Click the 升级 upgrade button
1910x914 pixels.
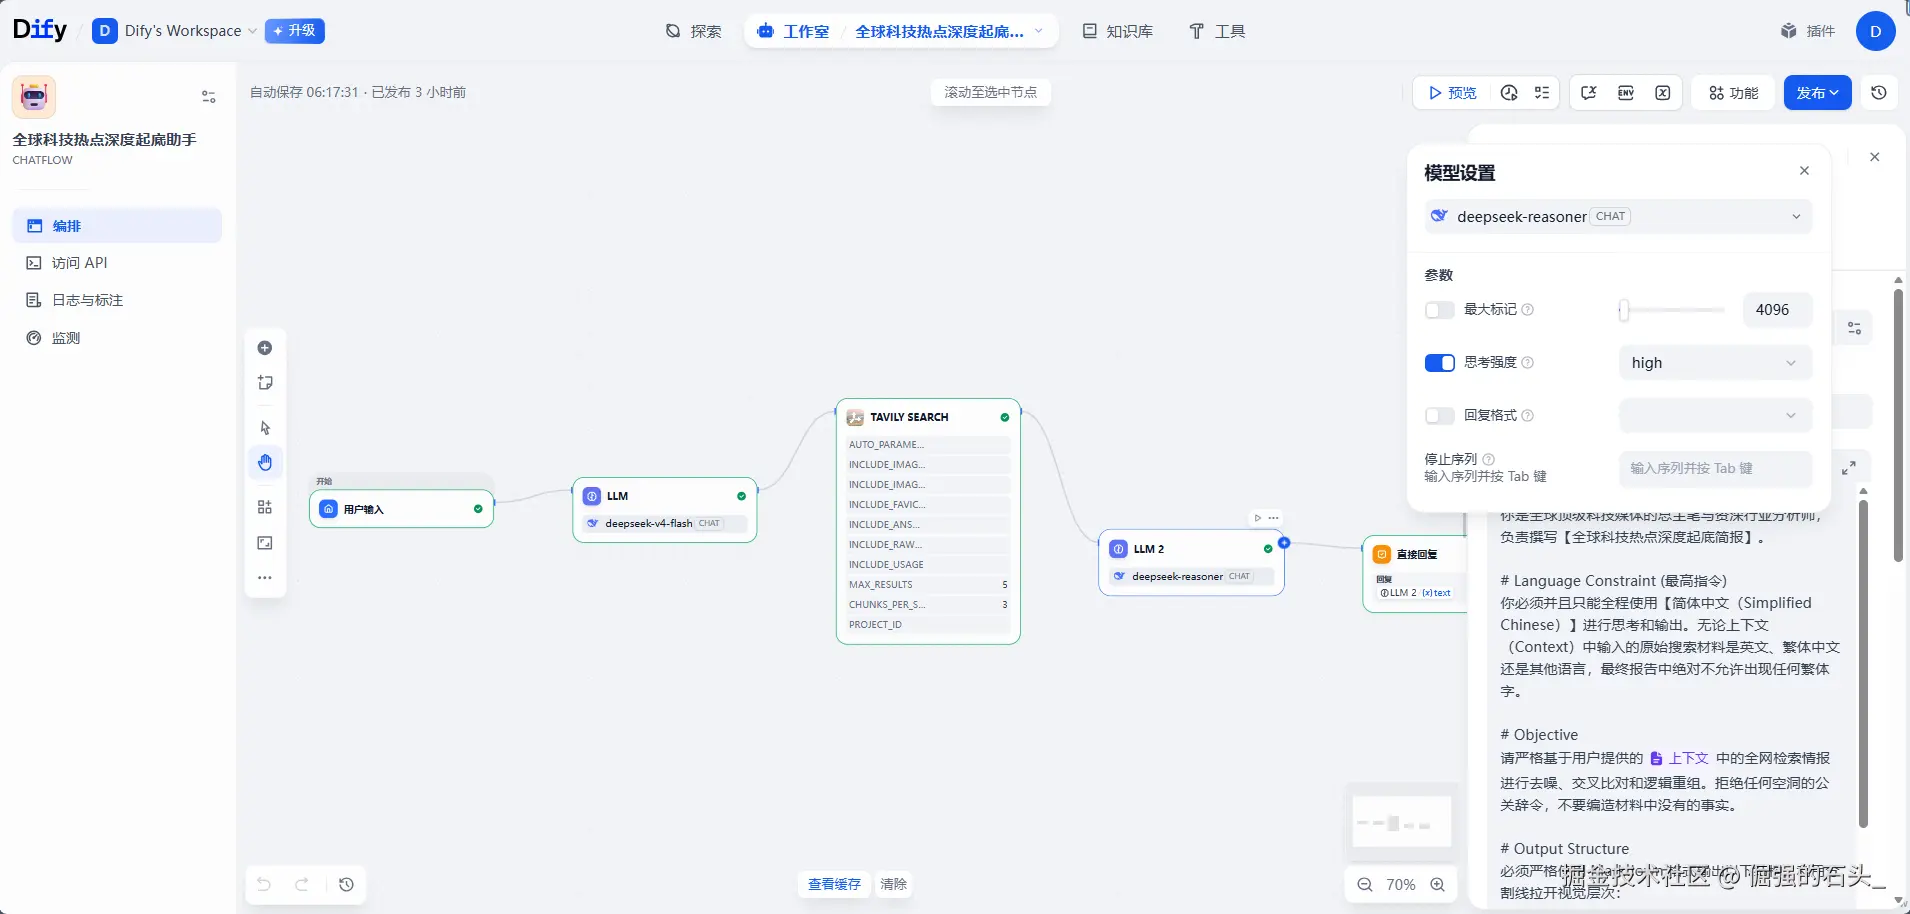click(294, 31)
